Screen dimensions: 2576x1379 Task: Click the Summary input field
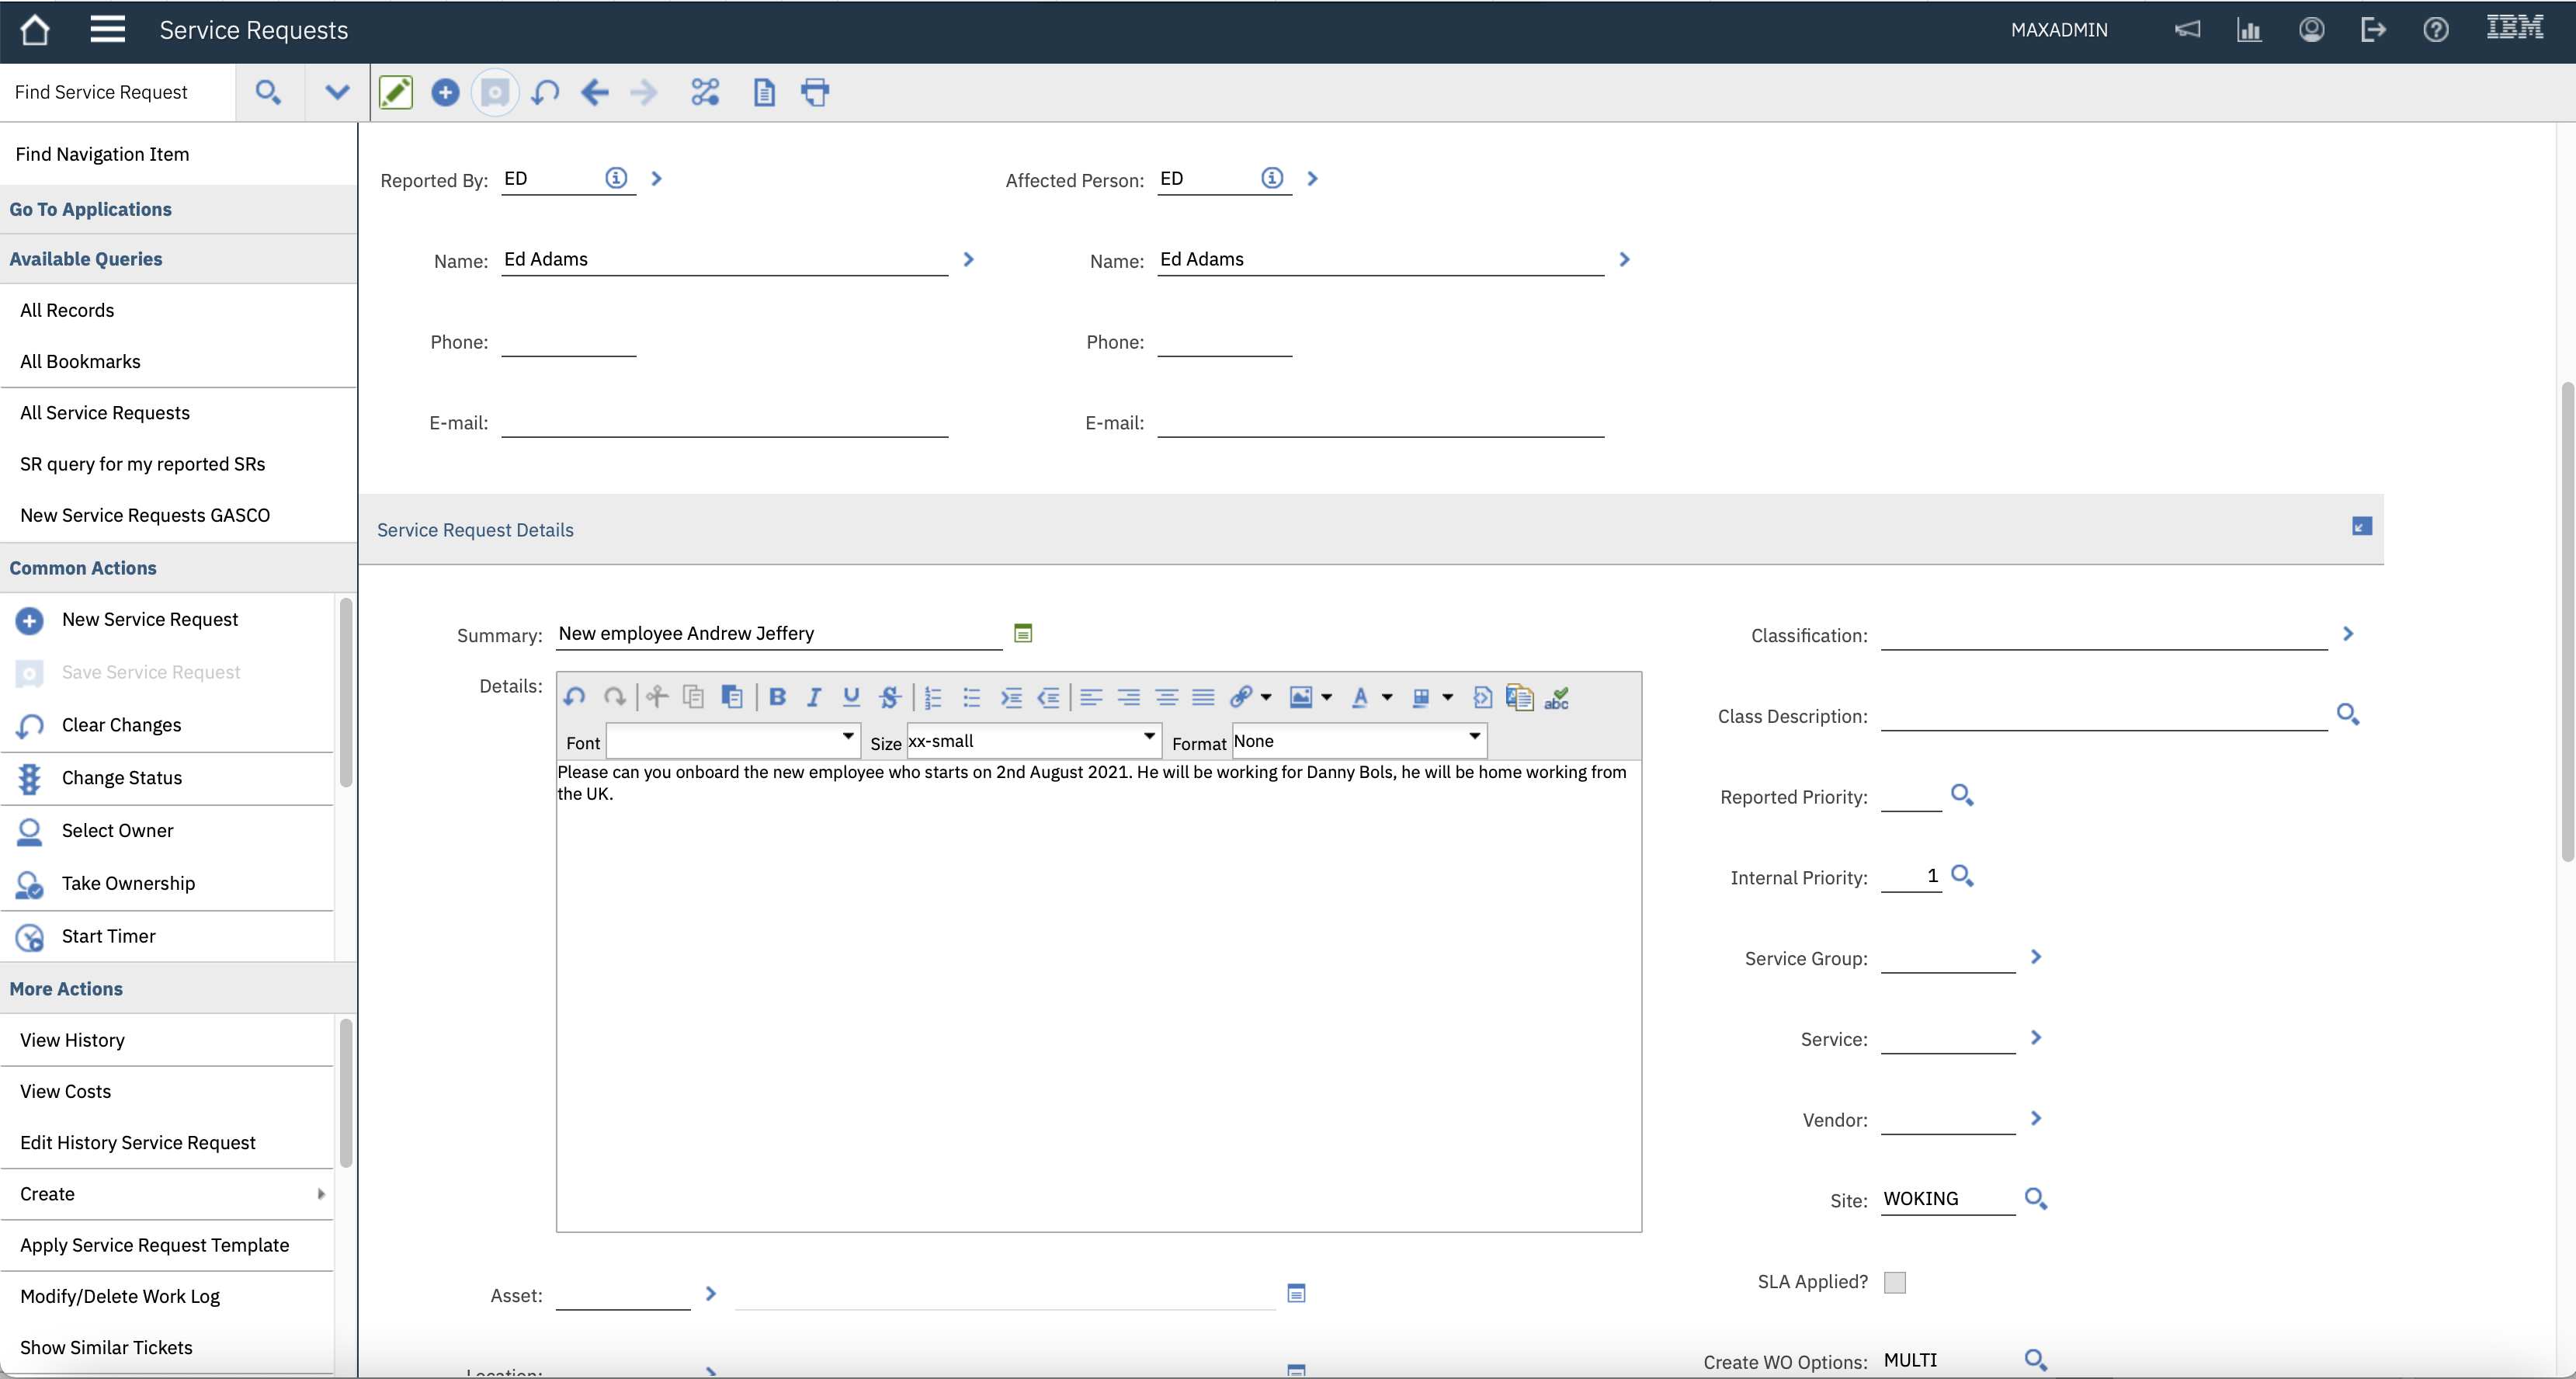(x=778, y=634)
